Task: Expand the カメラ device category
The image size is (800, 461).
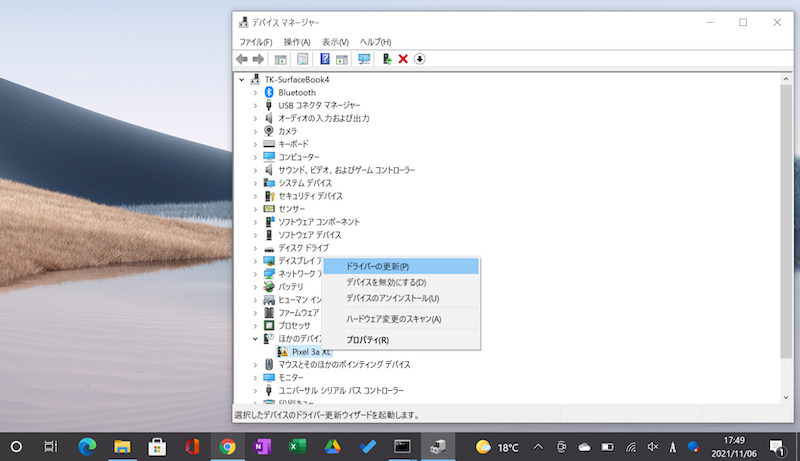Action: pyautogui.click(x=255, y=131)
